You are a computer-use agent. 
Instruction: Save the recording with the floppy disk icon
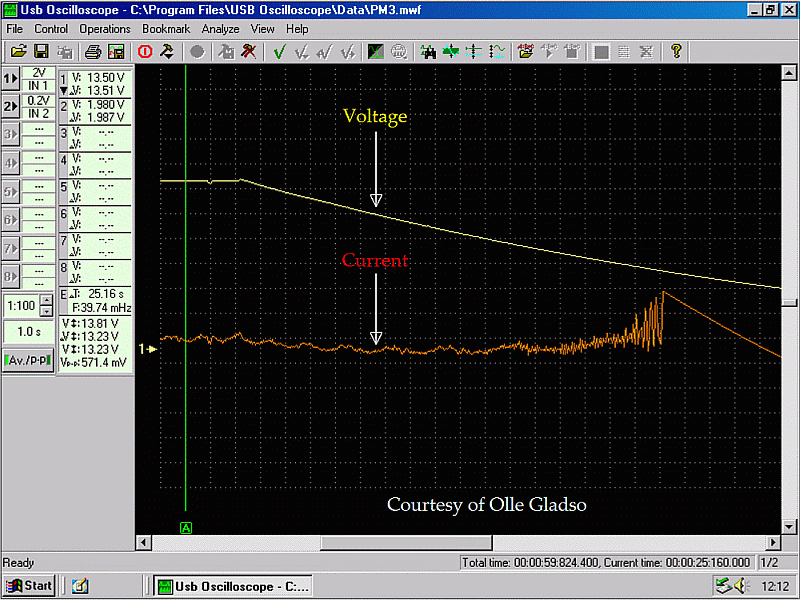(41, 52)
